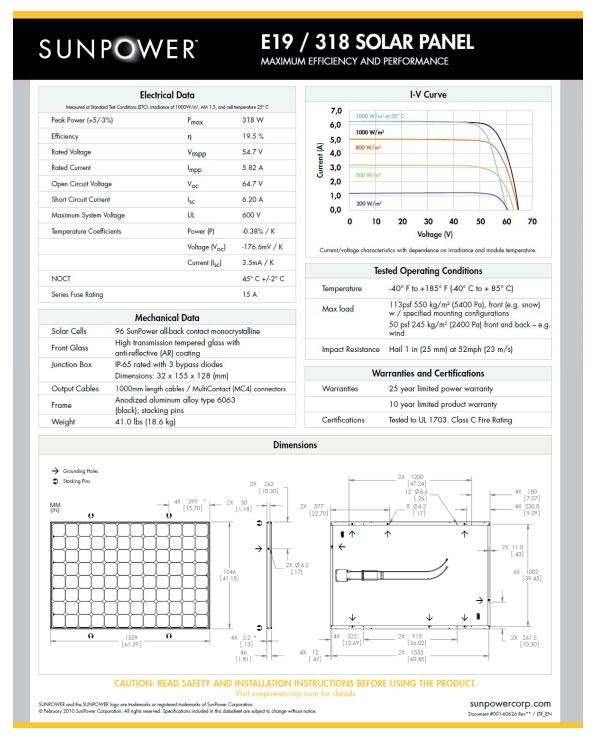Image resolution: width=596 pixels, height=741 pixels.
Task: Click the '2X 1200 [47.24]' dimension label
Action: [x=412, y=480]
